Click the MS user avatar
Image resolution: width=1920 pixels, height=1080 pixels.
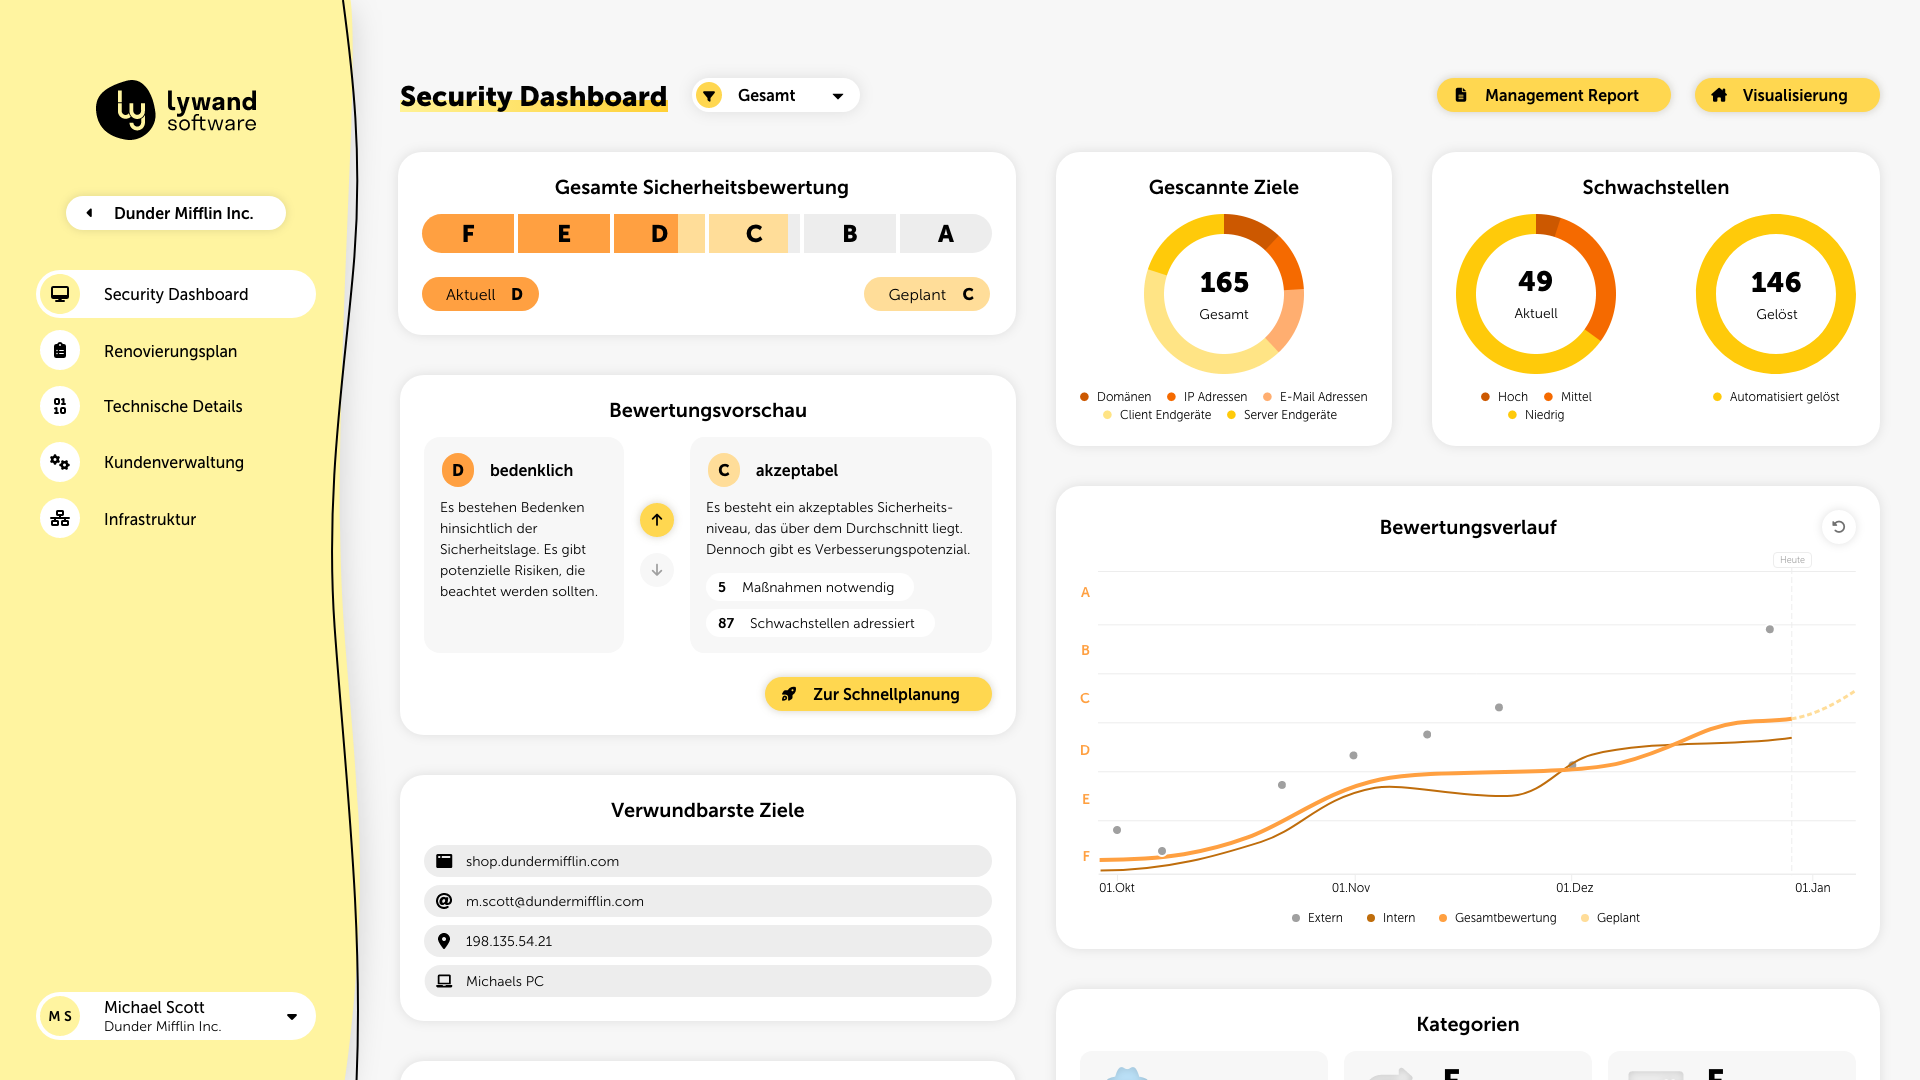tap(60, 1016)
